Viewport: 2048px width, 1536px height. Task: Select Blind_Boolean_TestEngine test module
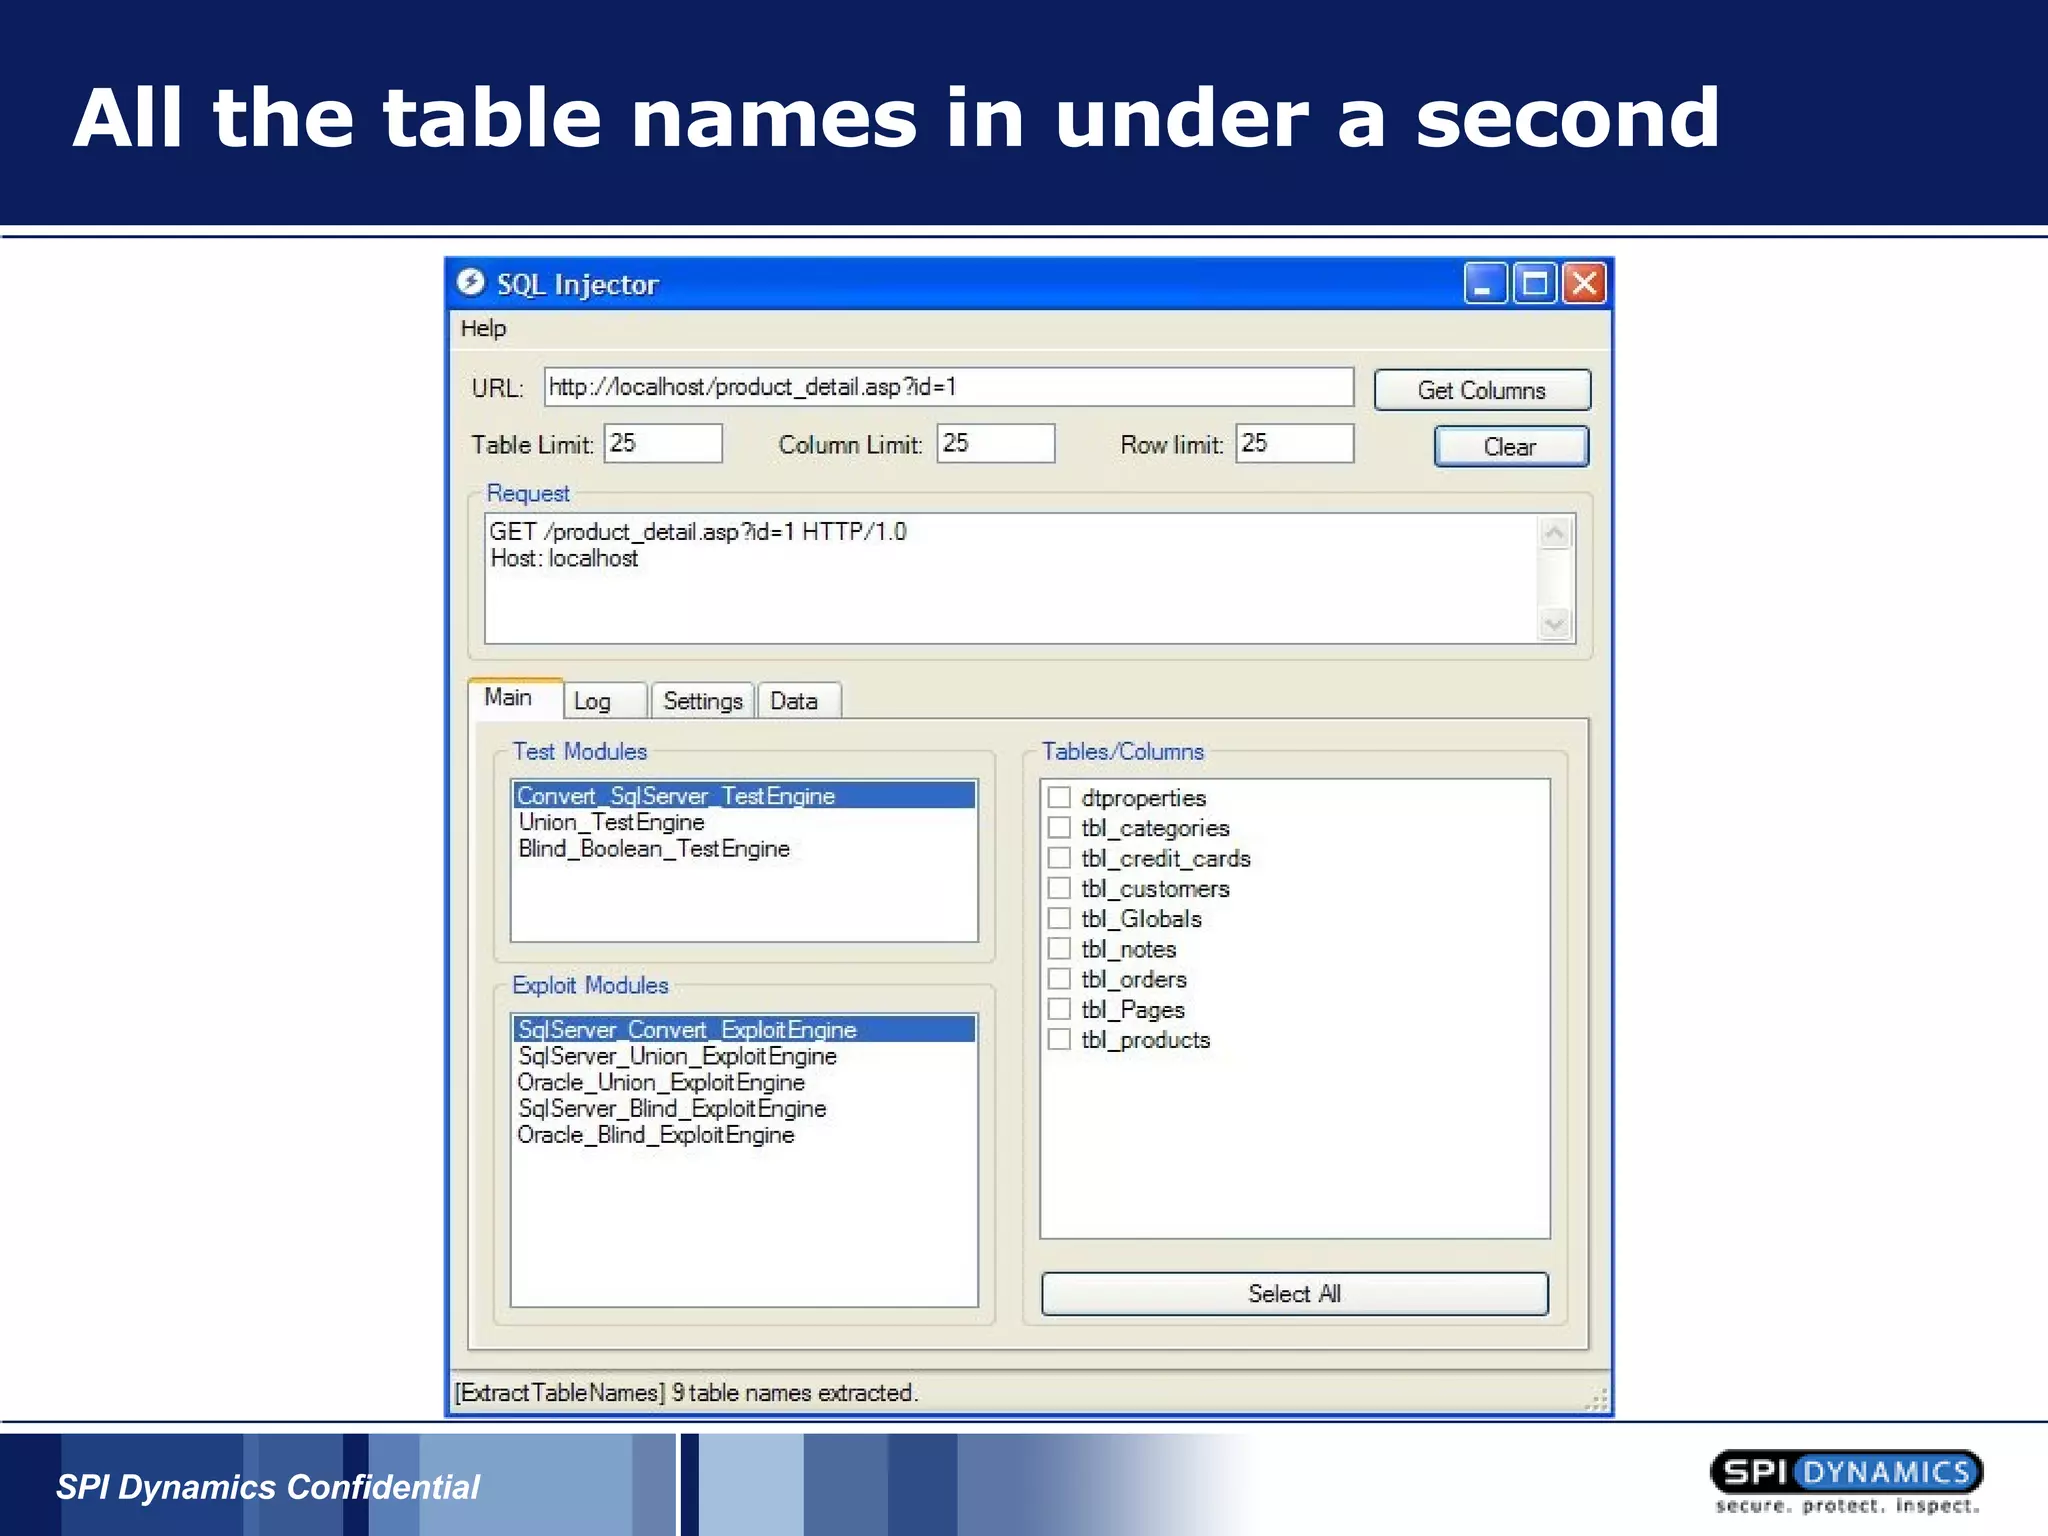744,848
